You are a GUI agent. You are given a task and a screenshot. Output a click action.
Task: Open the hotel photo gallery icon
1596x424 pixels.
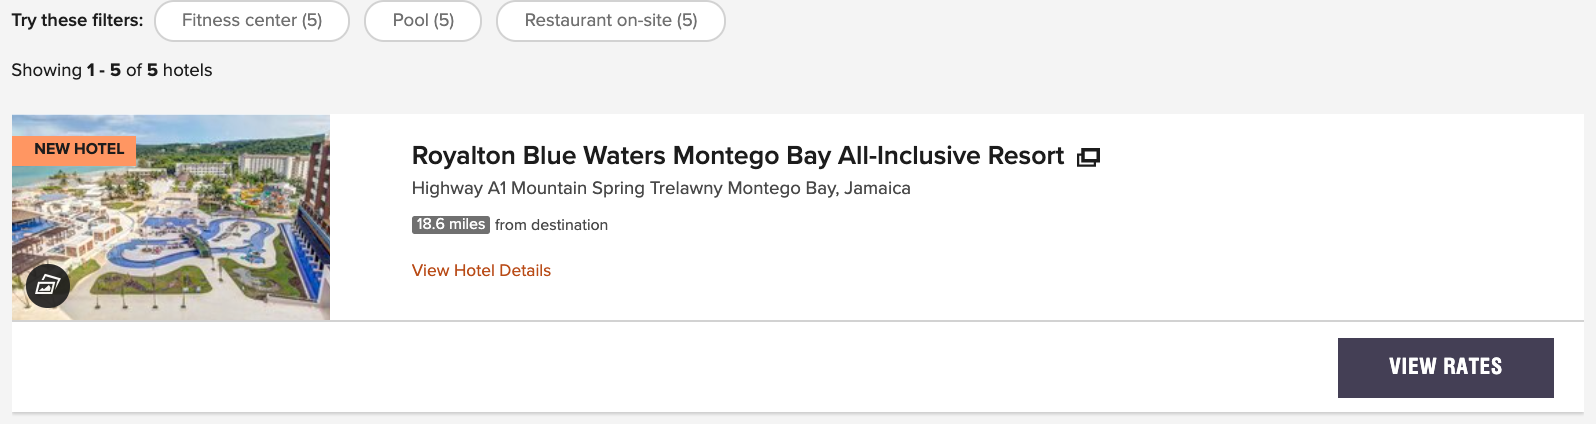[x=48, y=286]
